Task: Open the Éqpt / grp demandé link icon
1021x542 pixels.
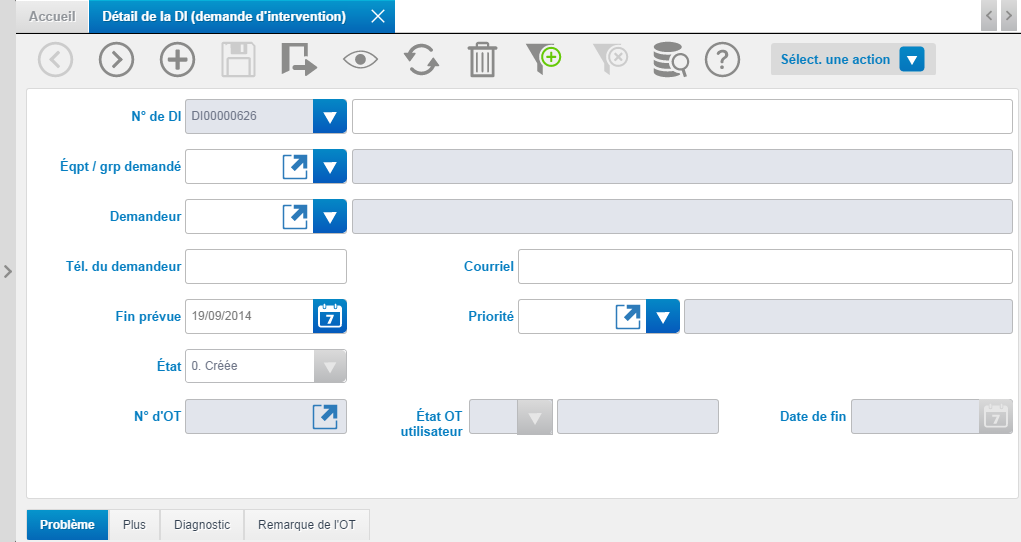Action: coord(295,167)
